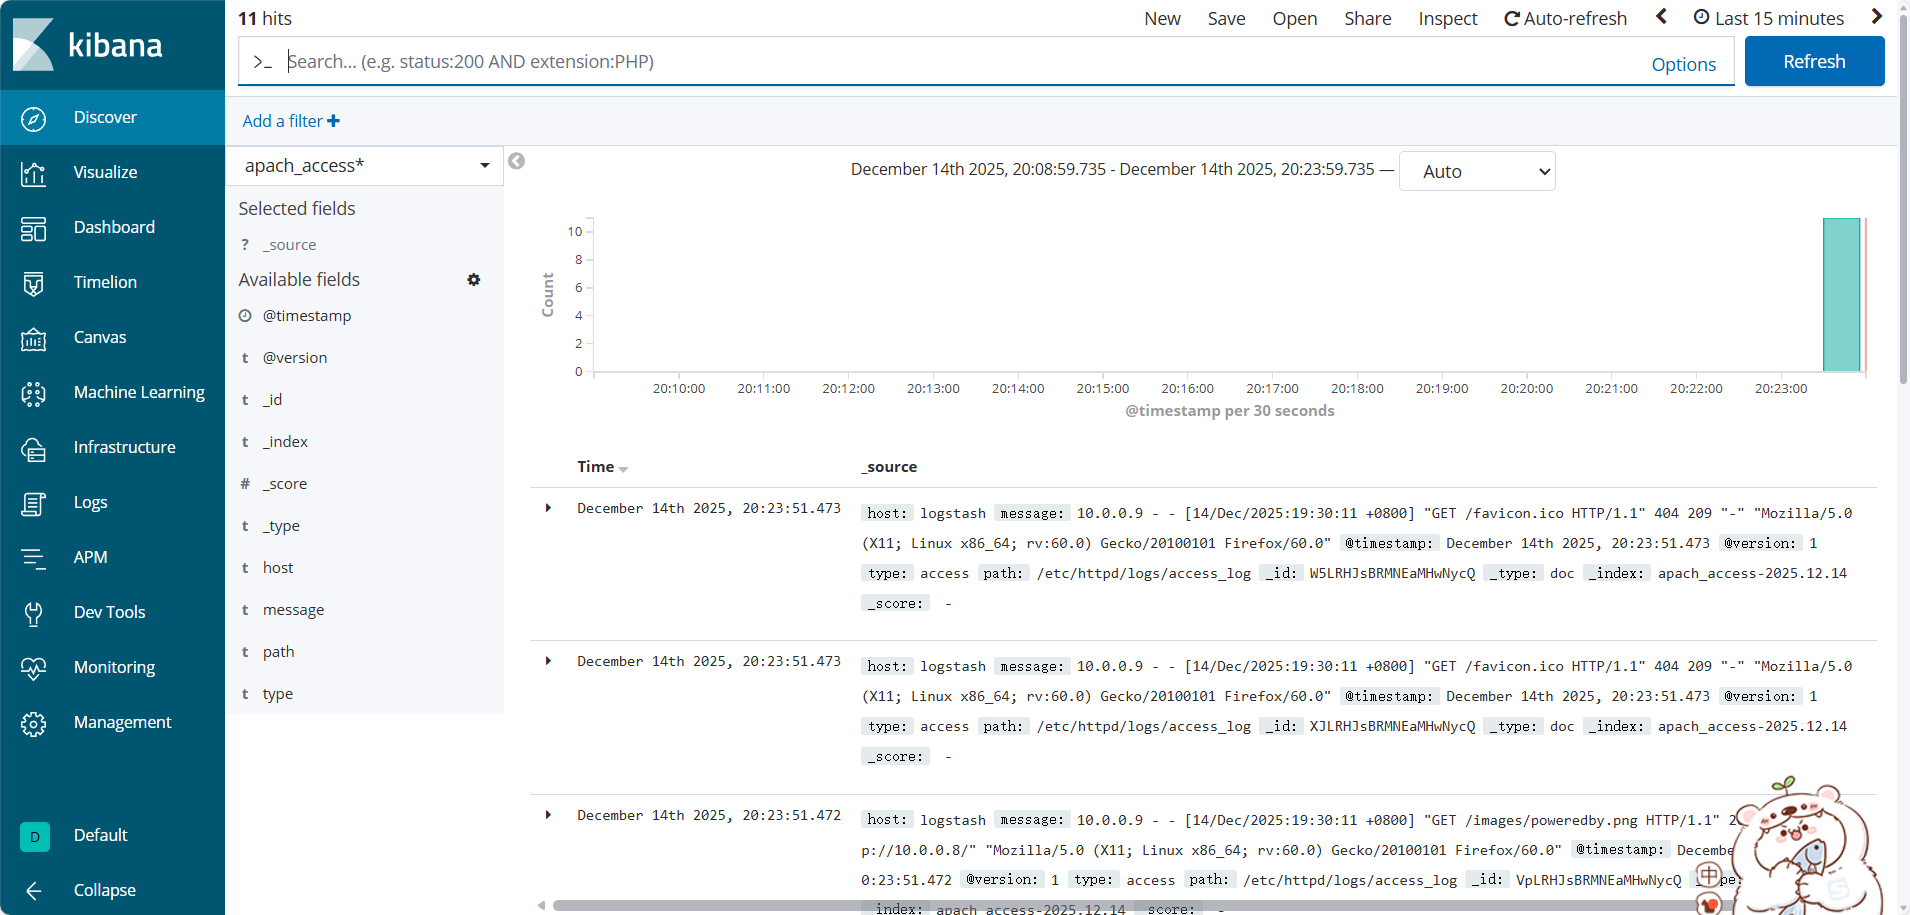Select the host available field
1910x915 pixels.
tap(278, 568)
